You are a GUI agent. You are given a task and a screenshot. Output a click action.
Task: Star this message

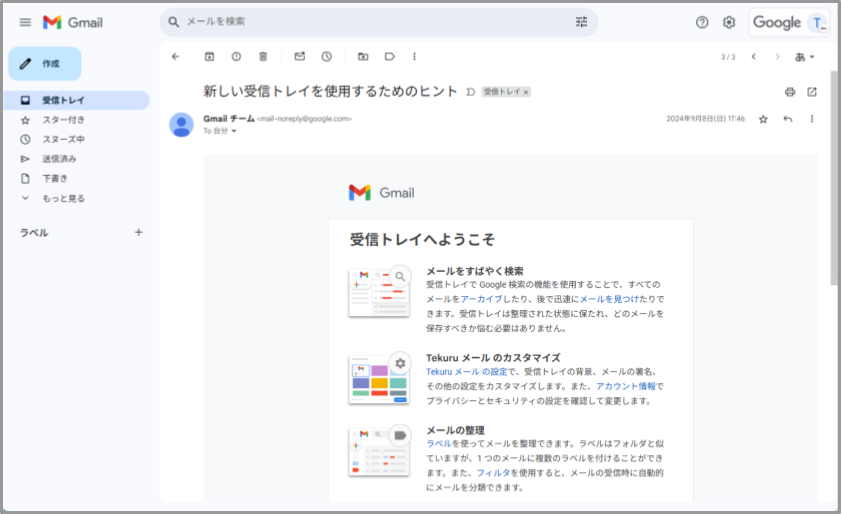[763, 119]
